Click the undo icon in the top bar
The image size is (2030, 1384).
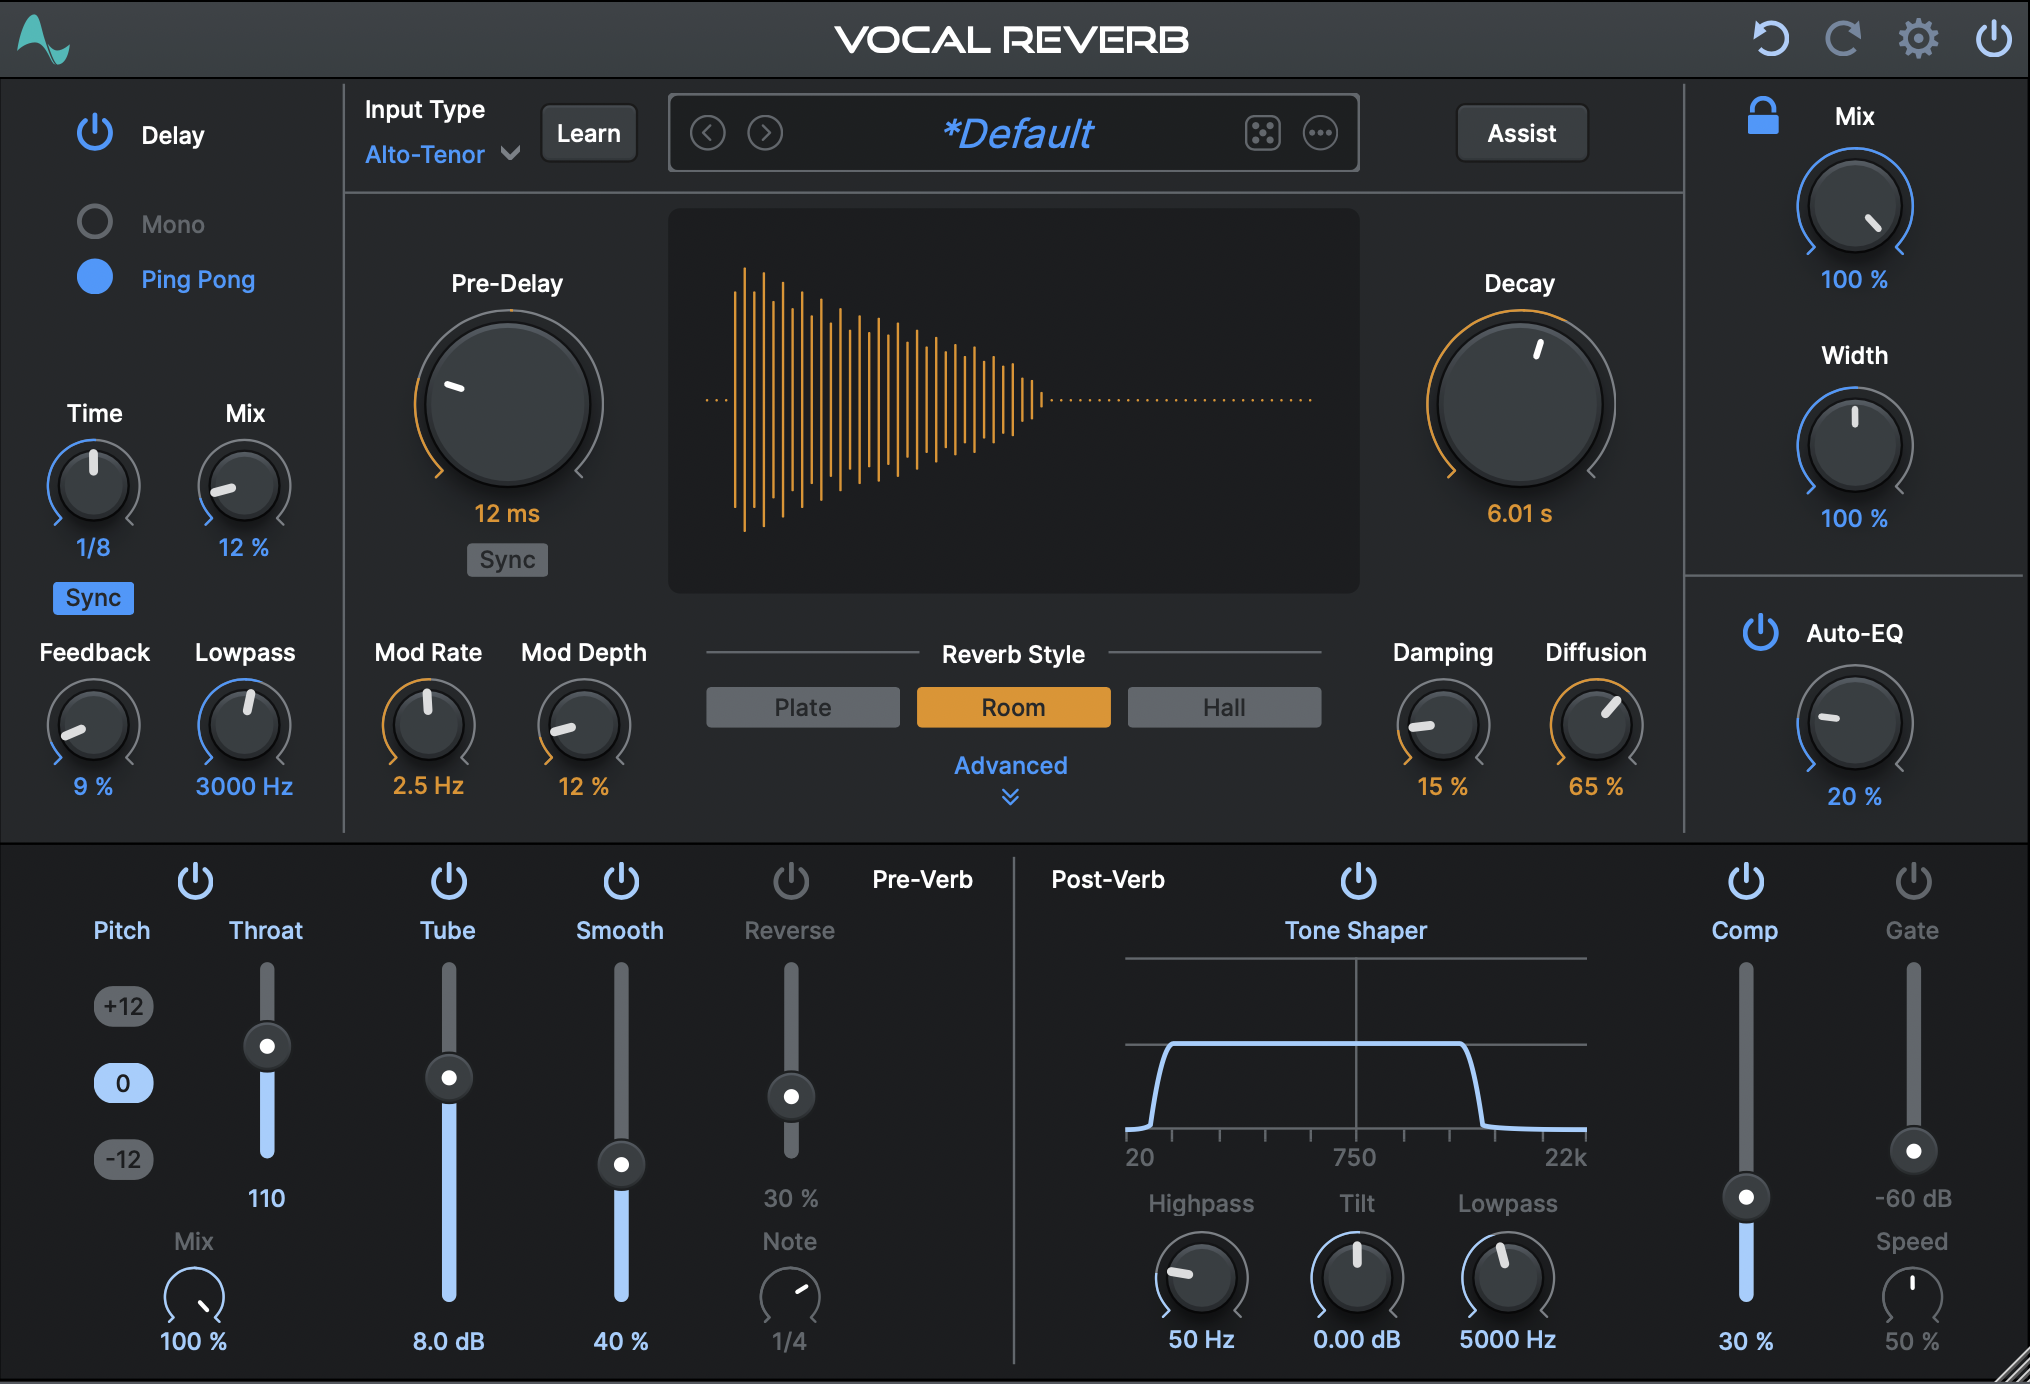(x=1769, y=39)
